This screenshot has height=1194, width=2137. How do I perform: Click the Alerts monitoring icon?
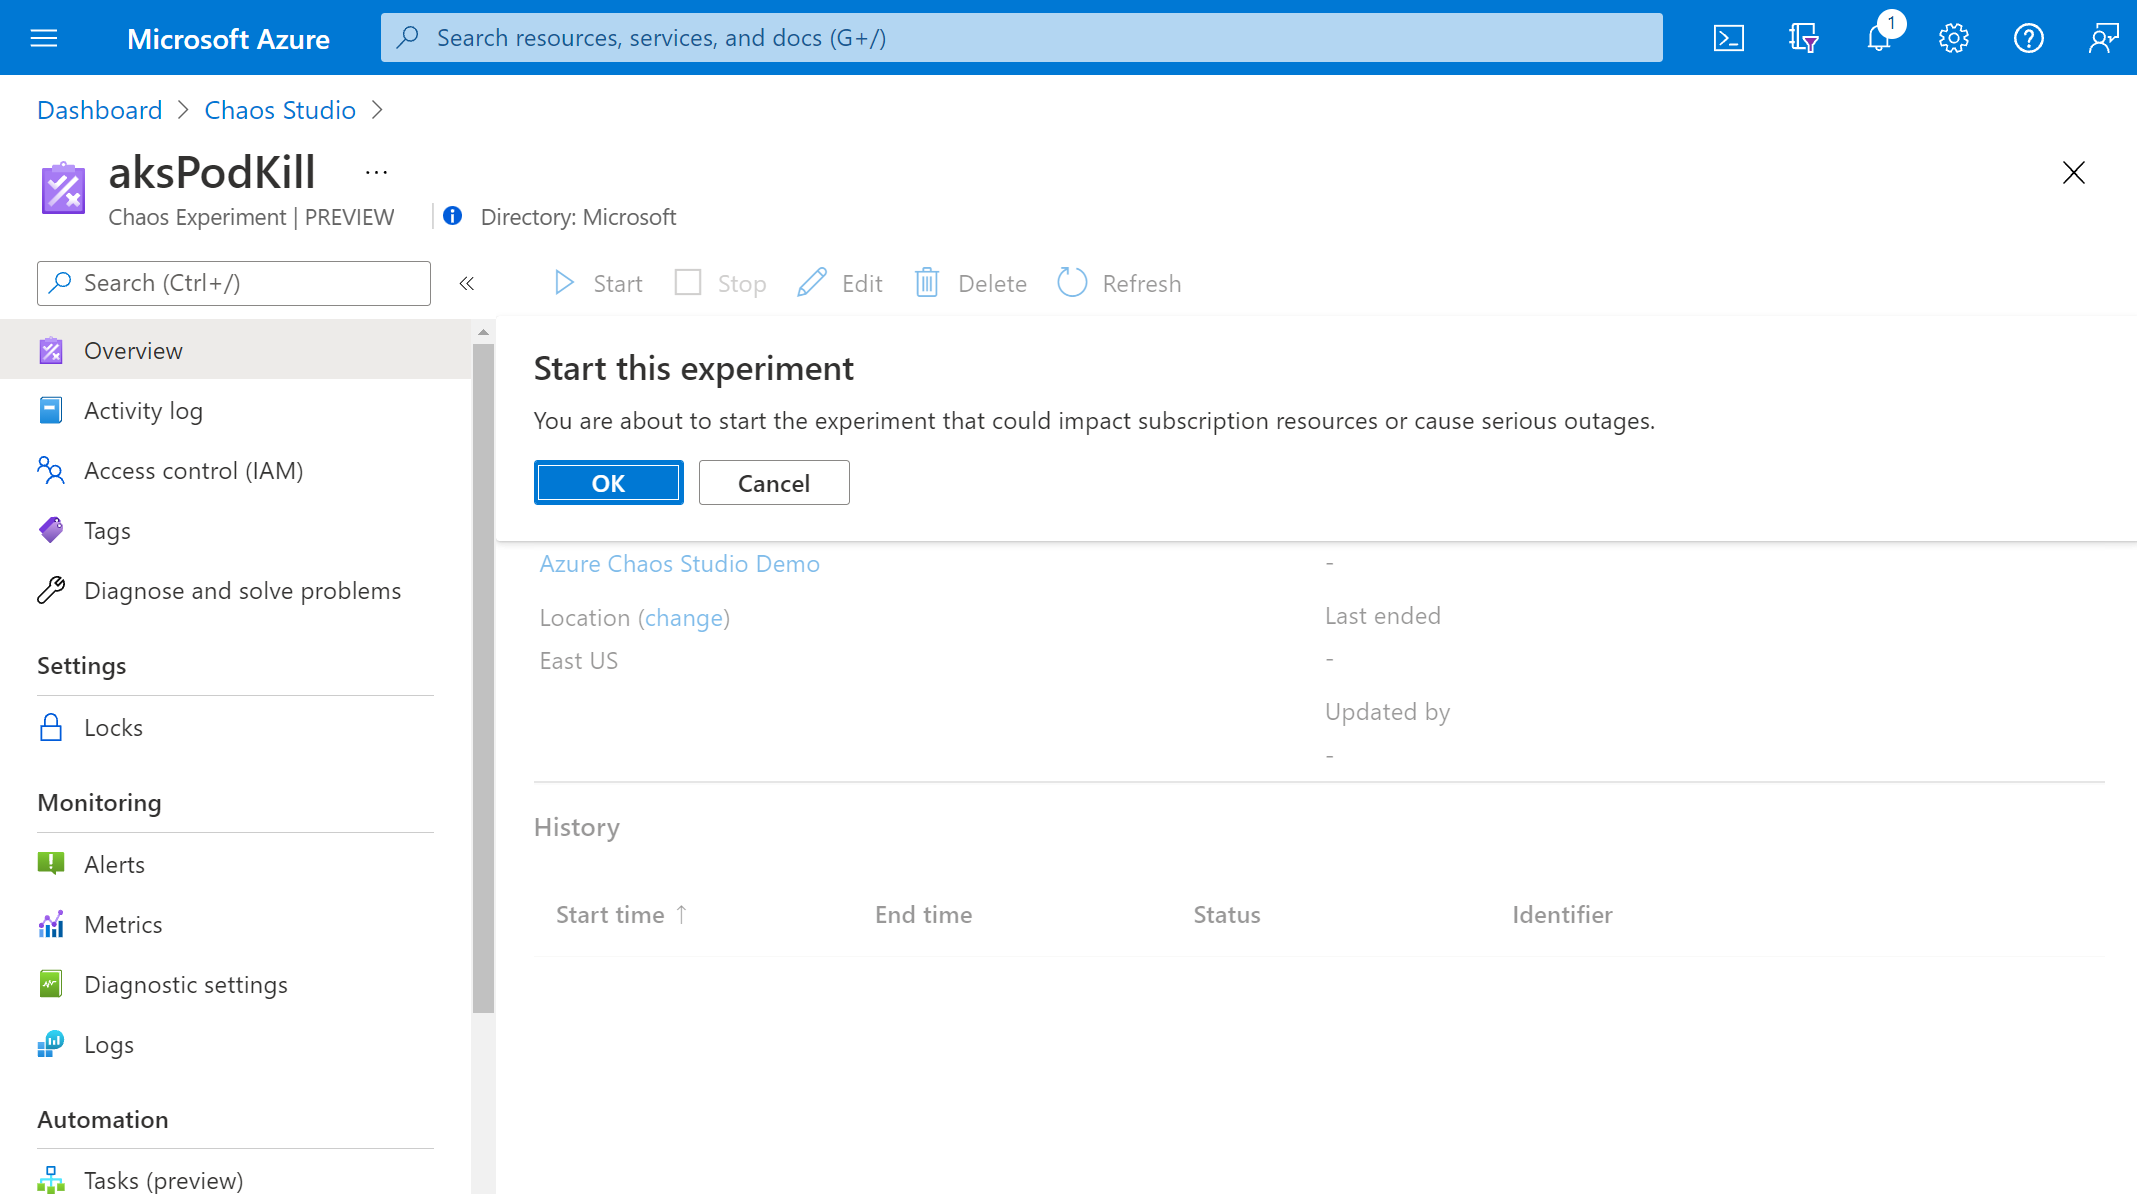click(x=51, y=864)
